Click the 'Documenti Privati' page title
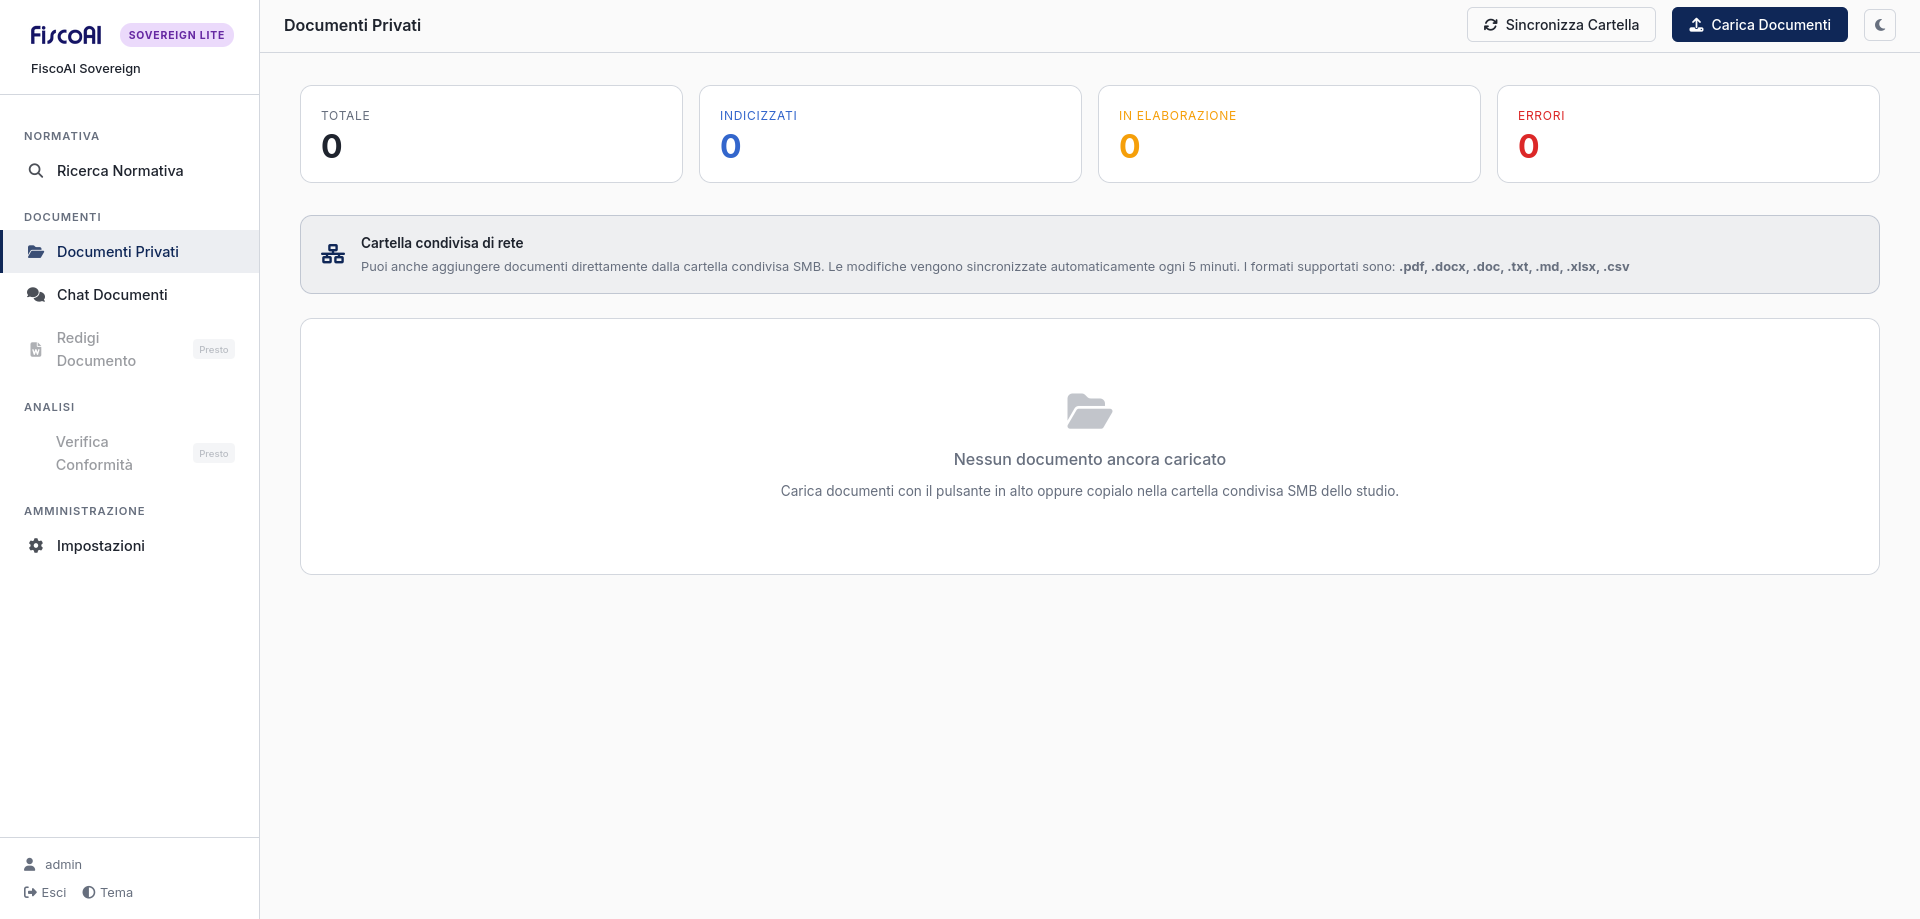1920x919 pixels. (352, 25)
